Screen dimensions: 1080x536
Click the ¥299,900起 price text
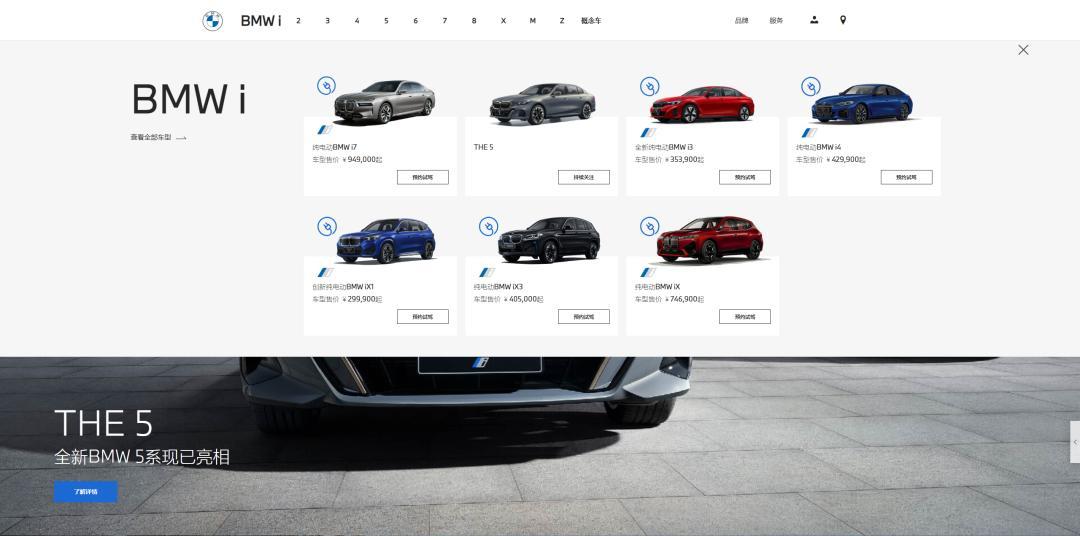coord(362,300)
